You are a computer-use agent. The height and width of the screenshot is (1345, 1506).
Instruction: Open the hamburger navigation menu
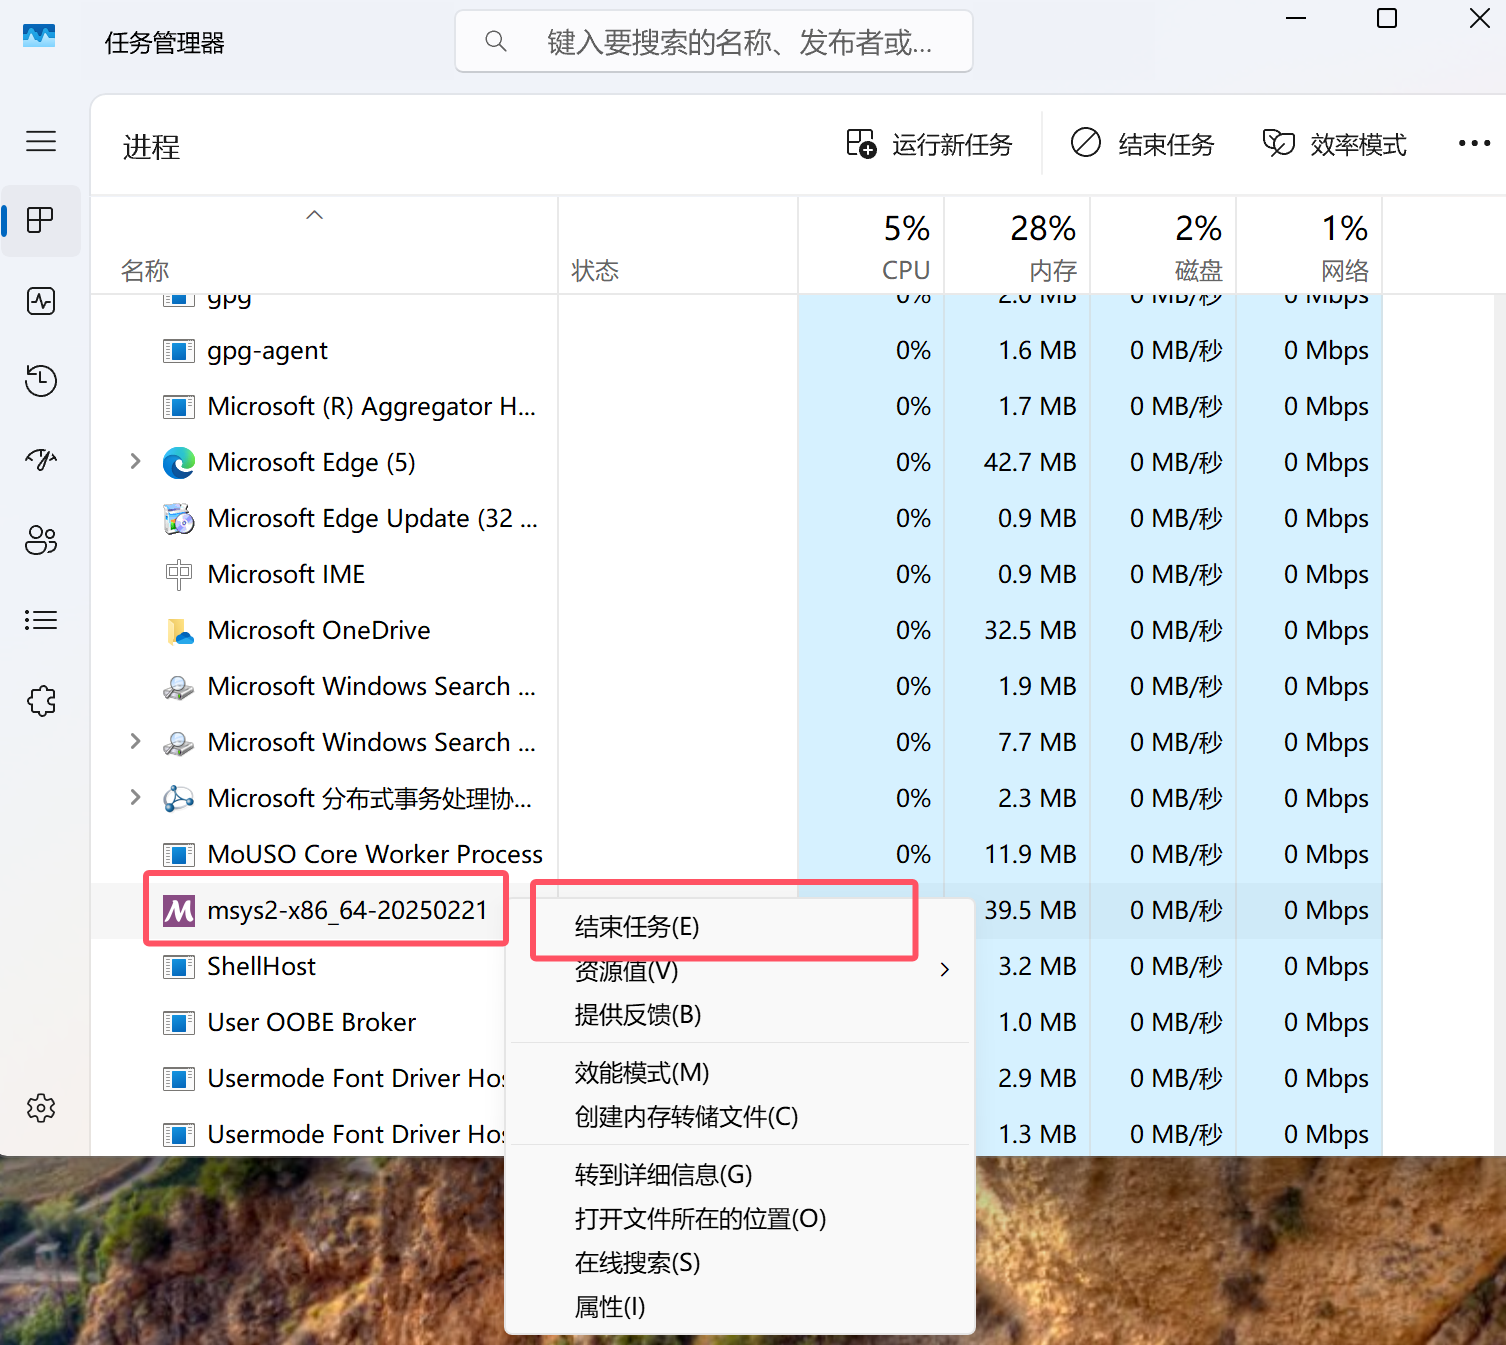(41, 141)
